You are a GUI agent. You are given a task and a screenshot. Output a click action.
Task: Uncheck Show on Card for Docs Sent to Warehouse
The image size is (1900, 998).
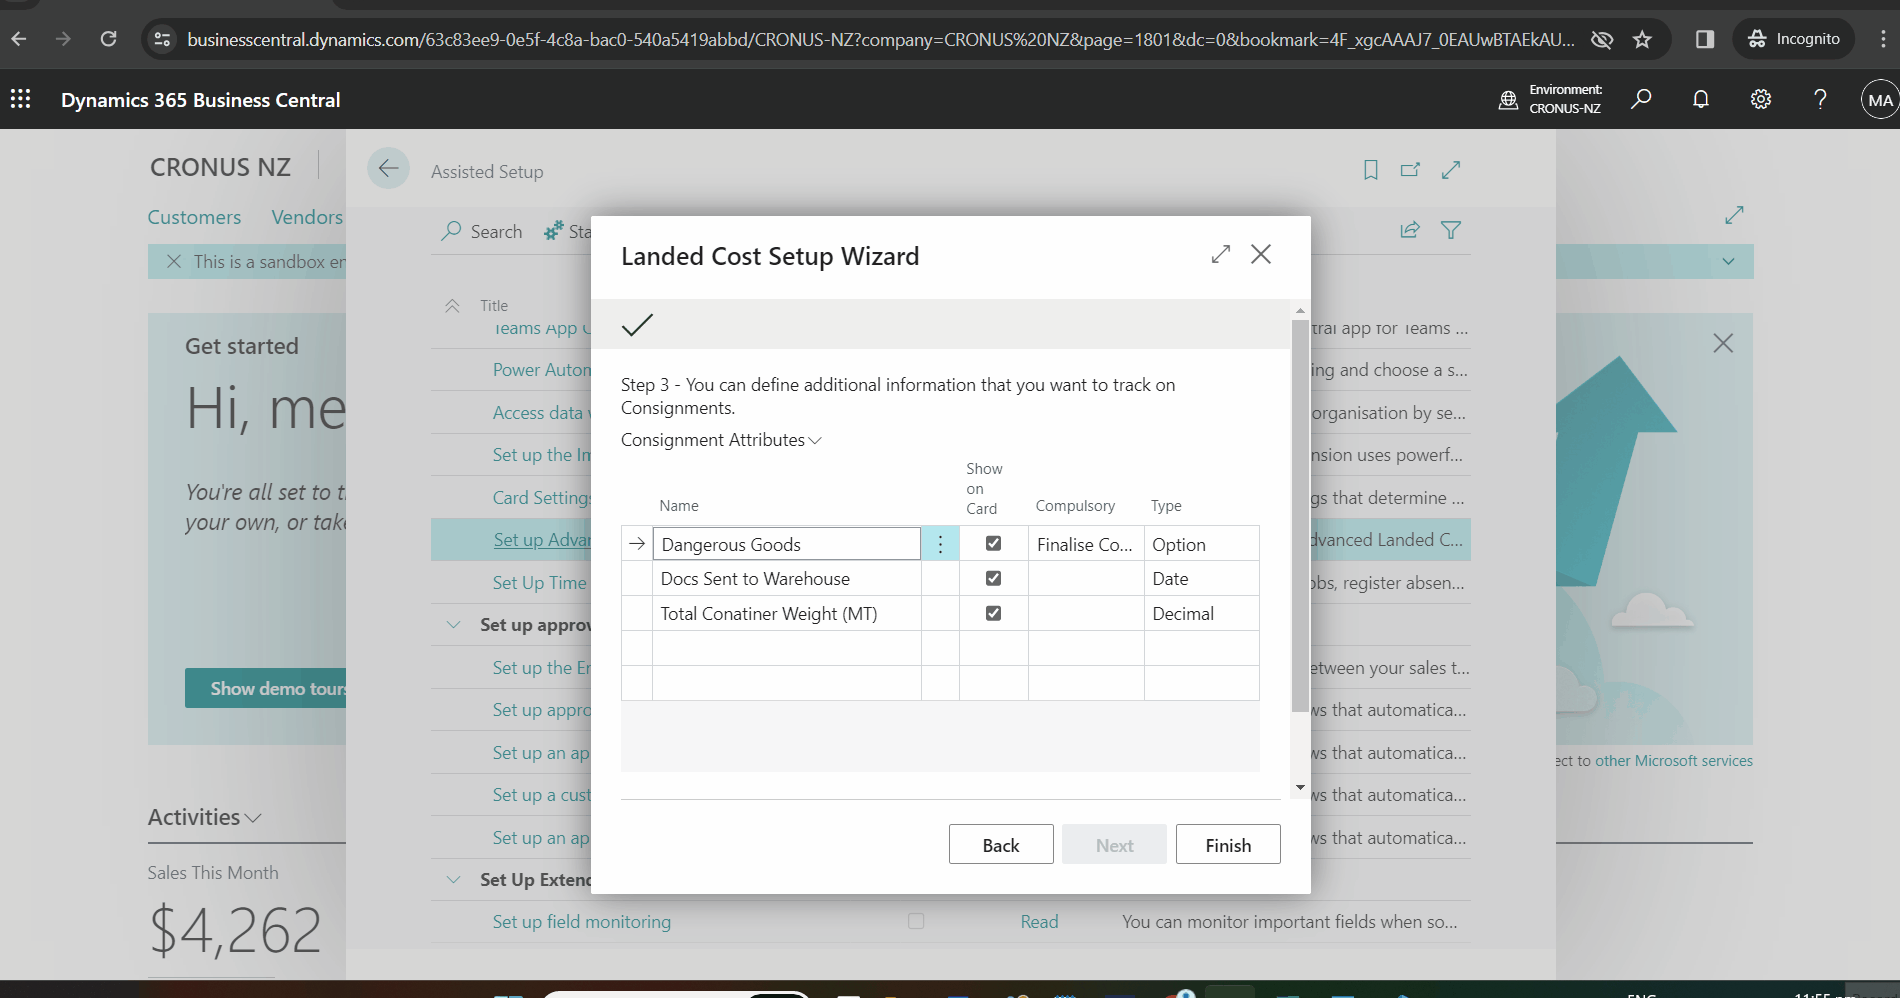pos(993,578)
